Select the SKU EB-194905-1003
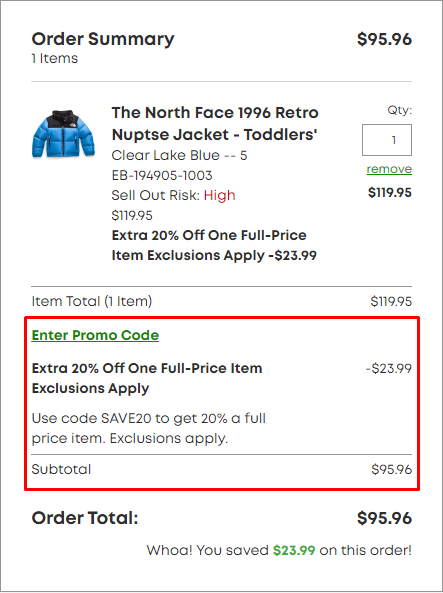Image resolution: width=443 pixels, height=593 pixels. pyautogui.click(x=162, y=175)
